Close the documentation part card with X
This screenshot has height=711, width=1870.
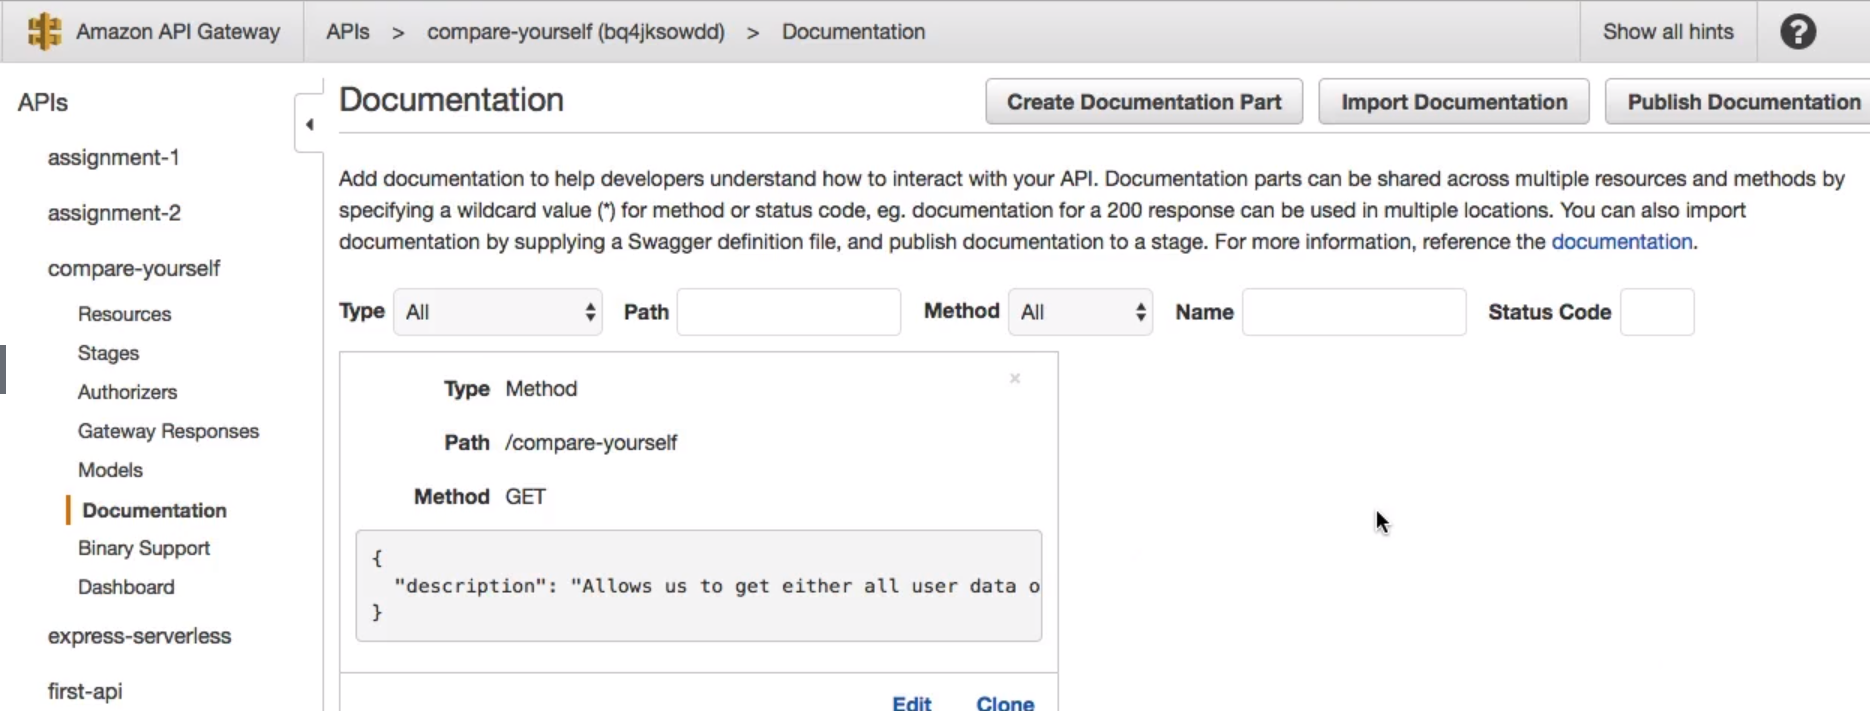(x=1015, y=379)
